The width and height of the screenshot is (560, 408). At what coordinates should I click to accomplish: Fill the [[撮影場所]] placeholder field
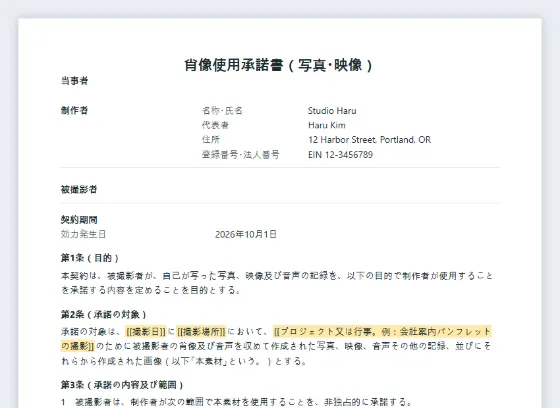pyautogui.click(x=201, y=332)
